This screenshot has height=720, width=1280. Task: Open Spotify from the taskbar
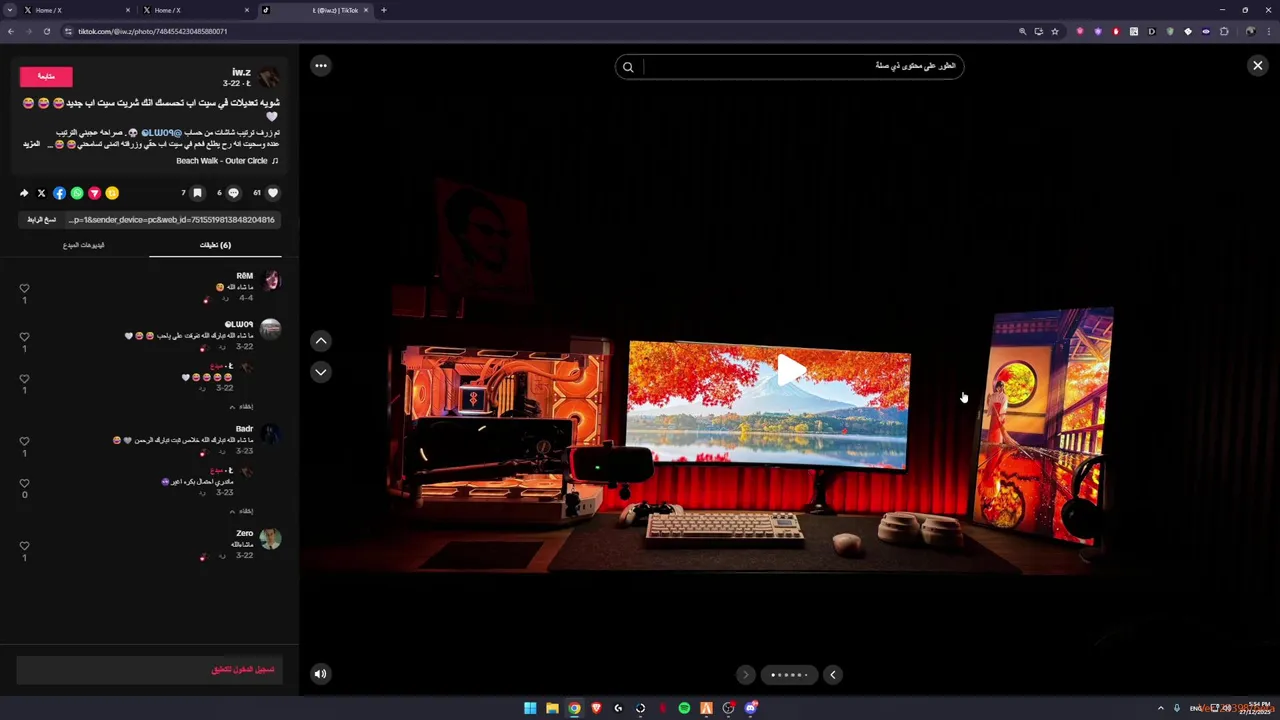pyautogui.click(x=684, y=708)
